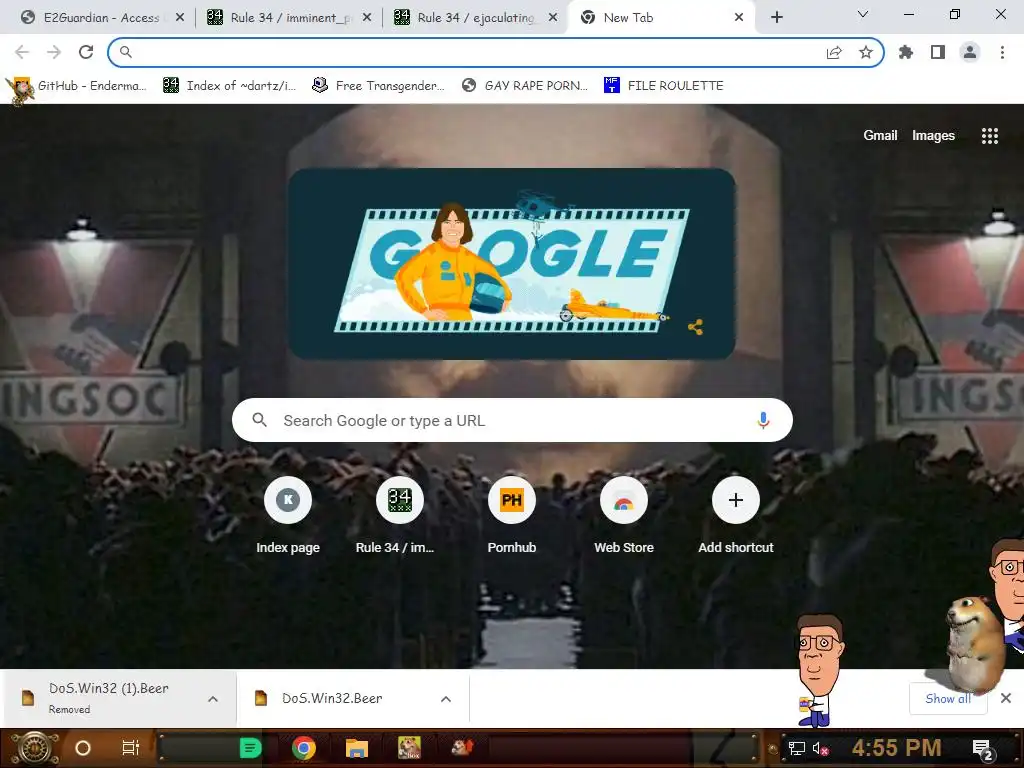Click the forward navigation arrow
The image size is (1024, 768).
click(x=54, y=52)
